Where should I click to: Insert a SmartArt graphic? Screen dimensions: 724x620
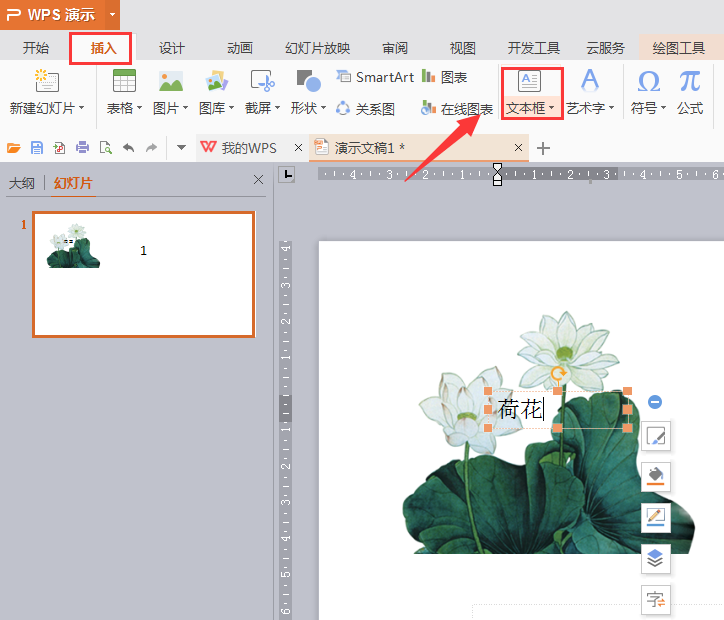[375, 77]
